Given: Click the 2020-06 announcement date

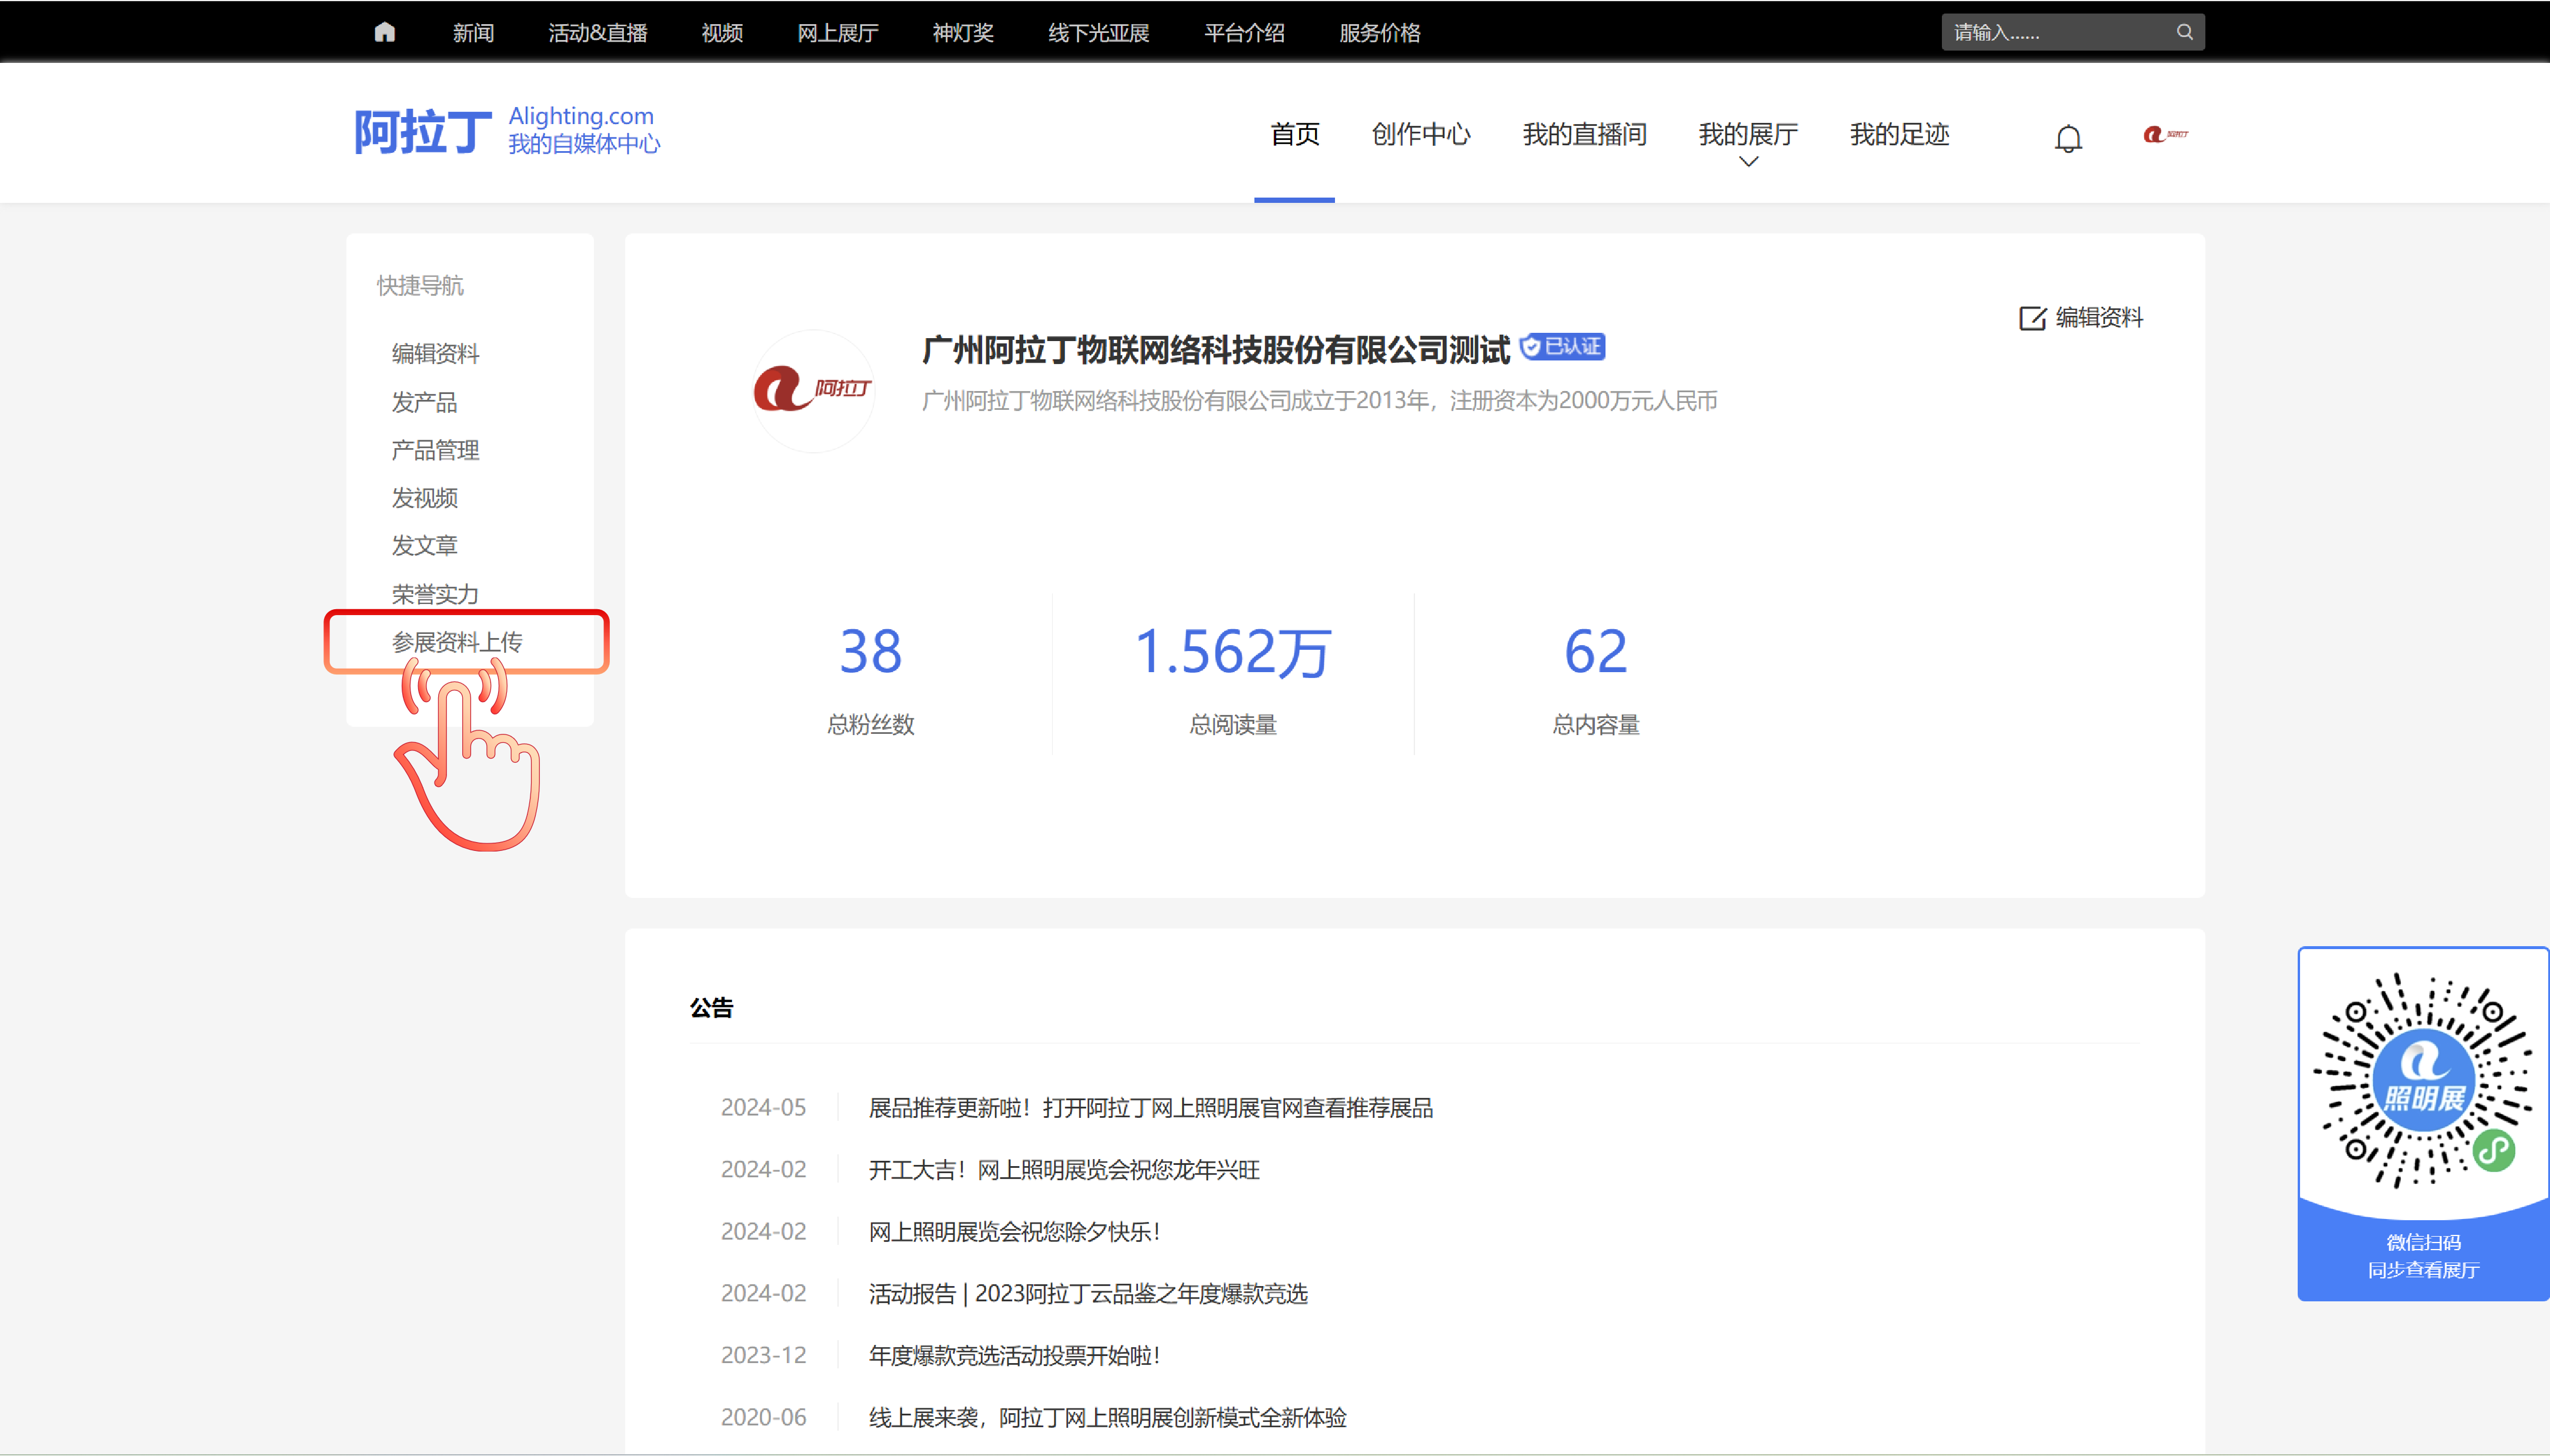Looking at the screenshot, I should (x=763, y=1418).
